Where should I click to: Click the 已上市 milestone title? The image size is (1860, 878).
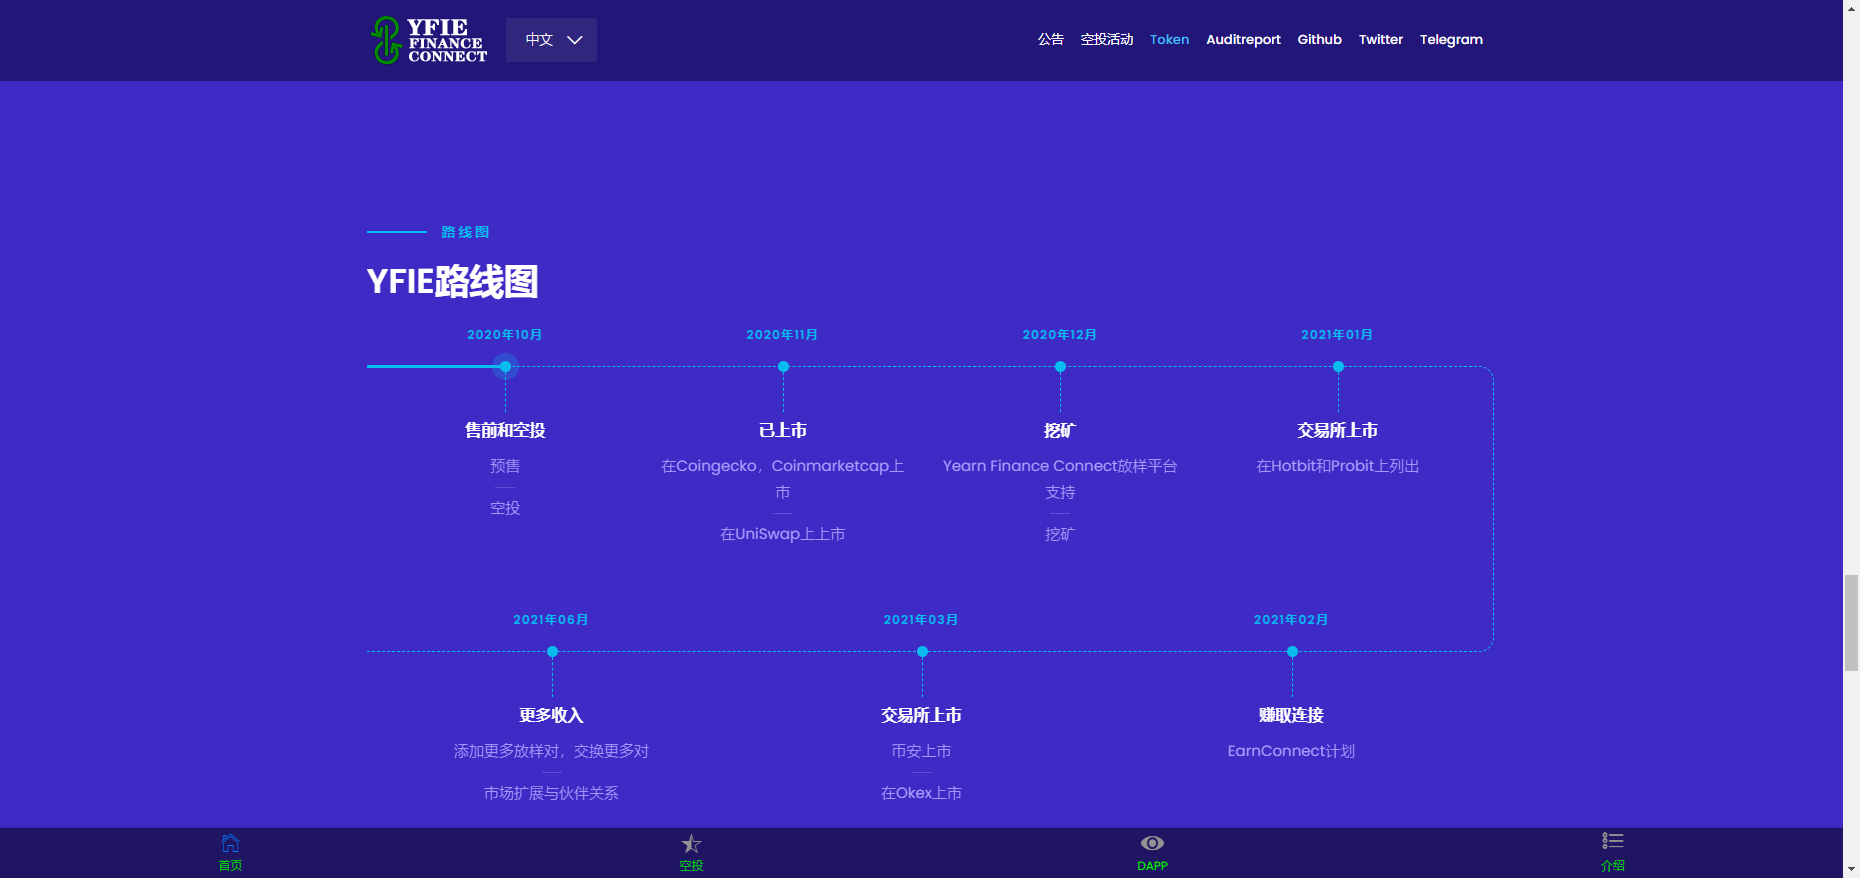click(783, 430)
